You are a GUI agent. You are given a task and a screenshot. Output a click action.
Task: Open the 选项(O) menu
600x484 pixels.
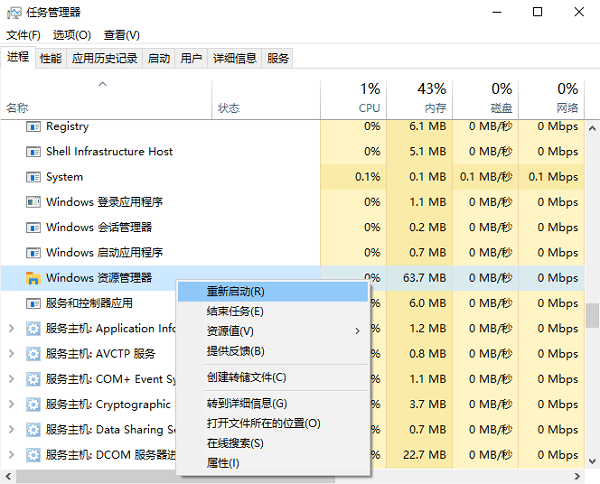click(71, 35)
